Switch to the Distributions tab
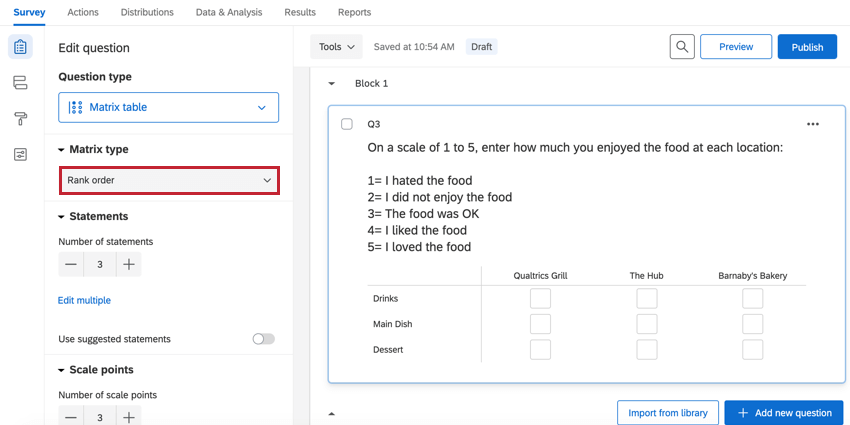 click(147, 12)
